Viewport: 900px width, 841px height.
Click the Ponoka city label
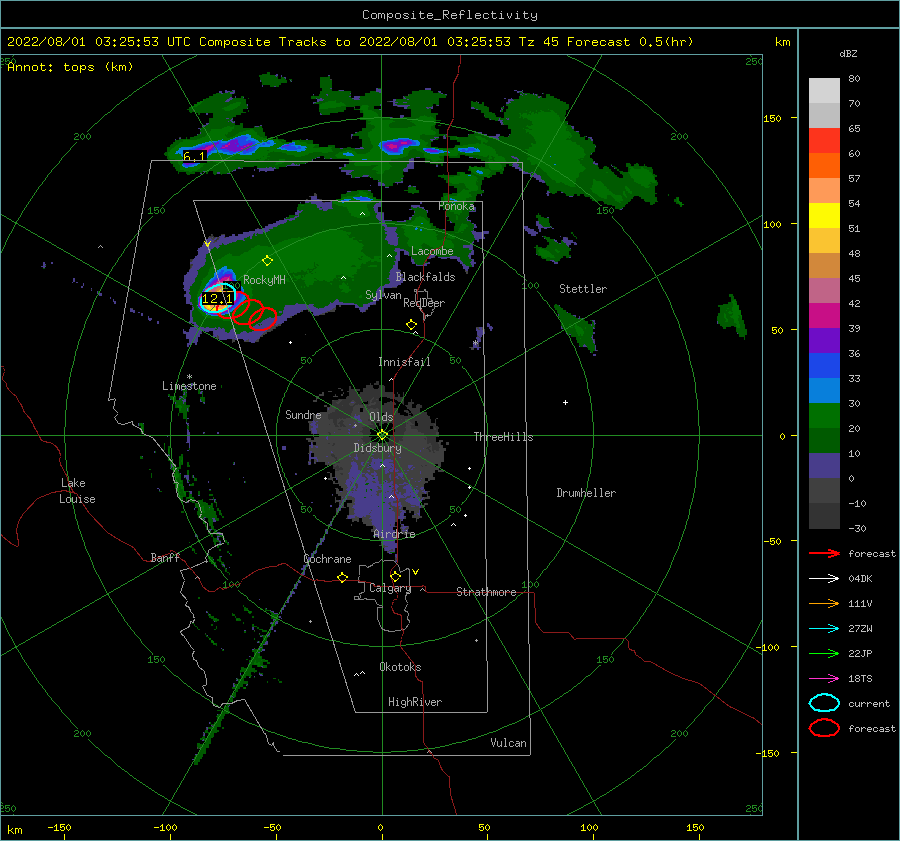pyautogui.click(x=456, y=206)
